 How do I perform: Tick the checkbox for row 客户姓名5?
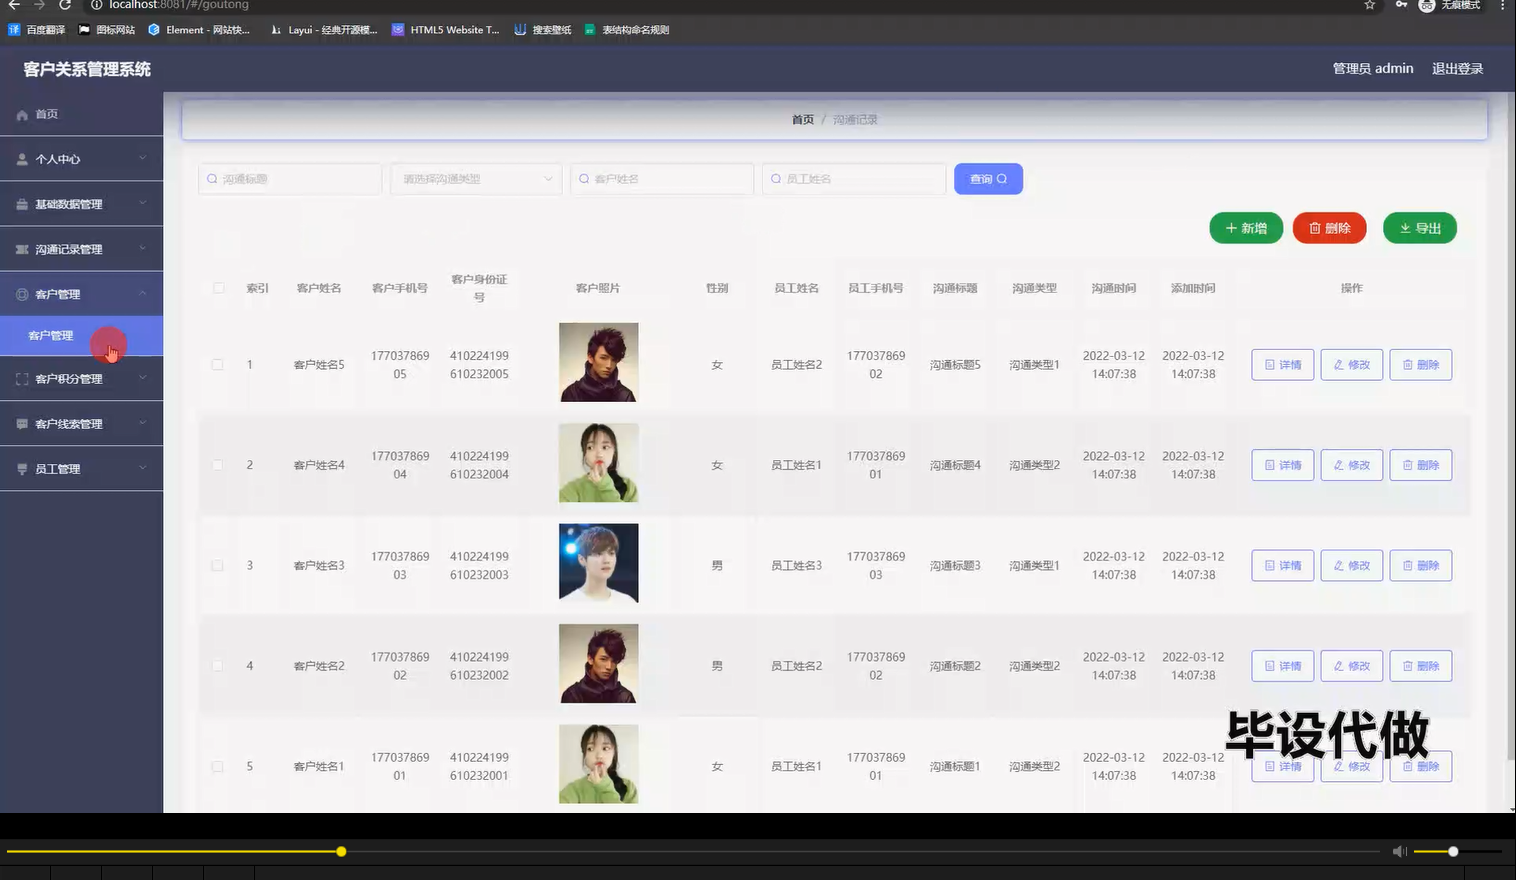point(218,365)
